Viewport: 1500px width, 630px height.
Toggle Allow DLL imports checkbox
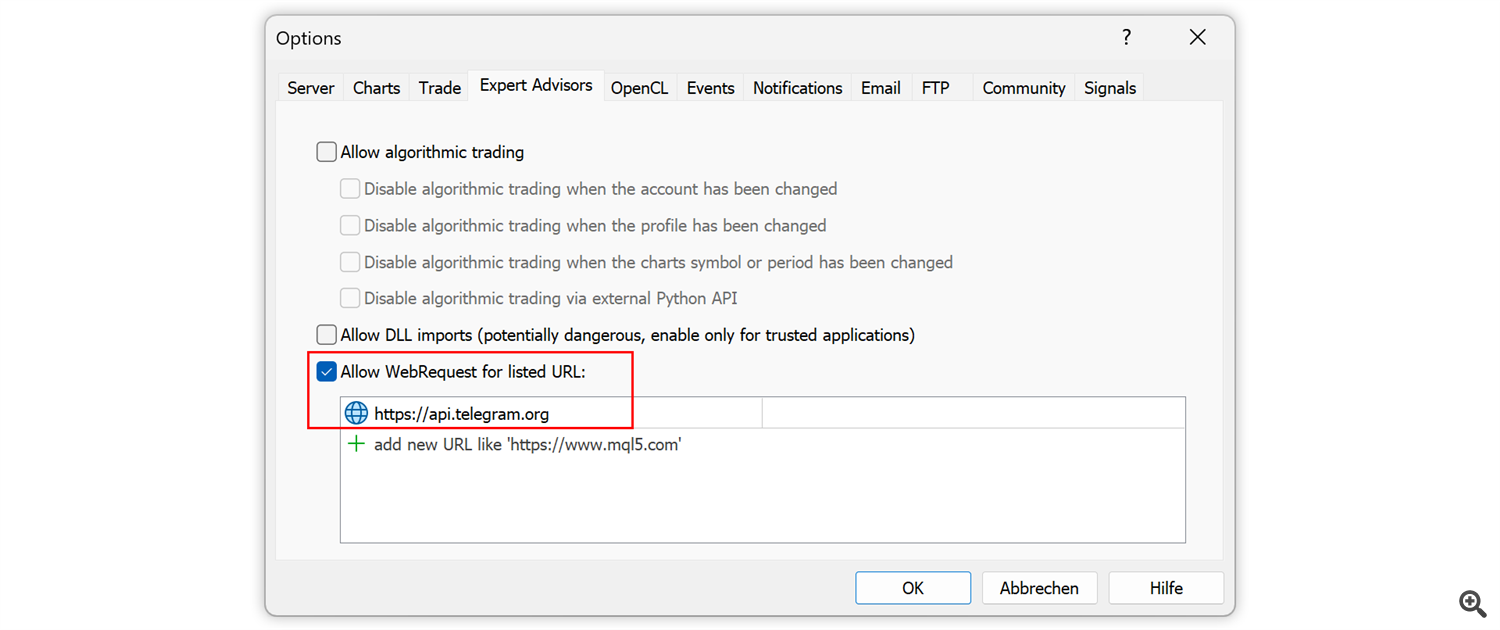pyautogui.click(x=327, y=335)
